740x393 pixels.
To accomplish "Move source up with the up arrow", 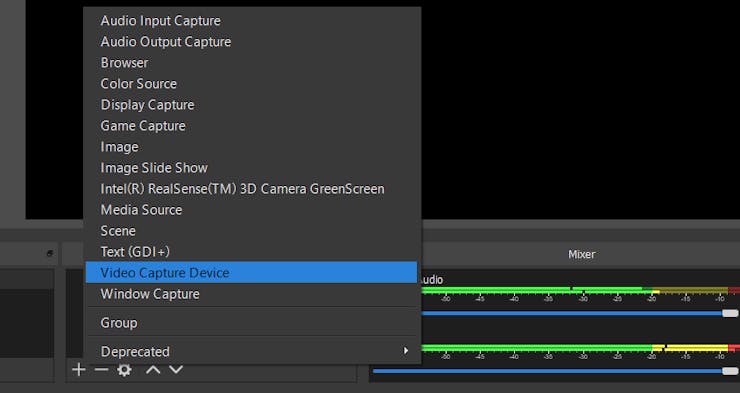I will coord(153,370).
